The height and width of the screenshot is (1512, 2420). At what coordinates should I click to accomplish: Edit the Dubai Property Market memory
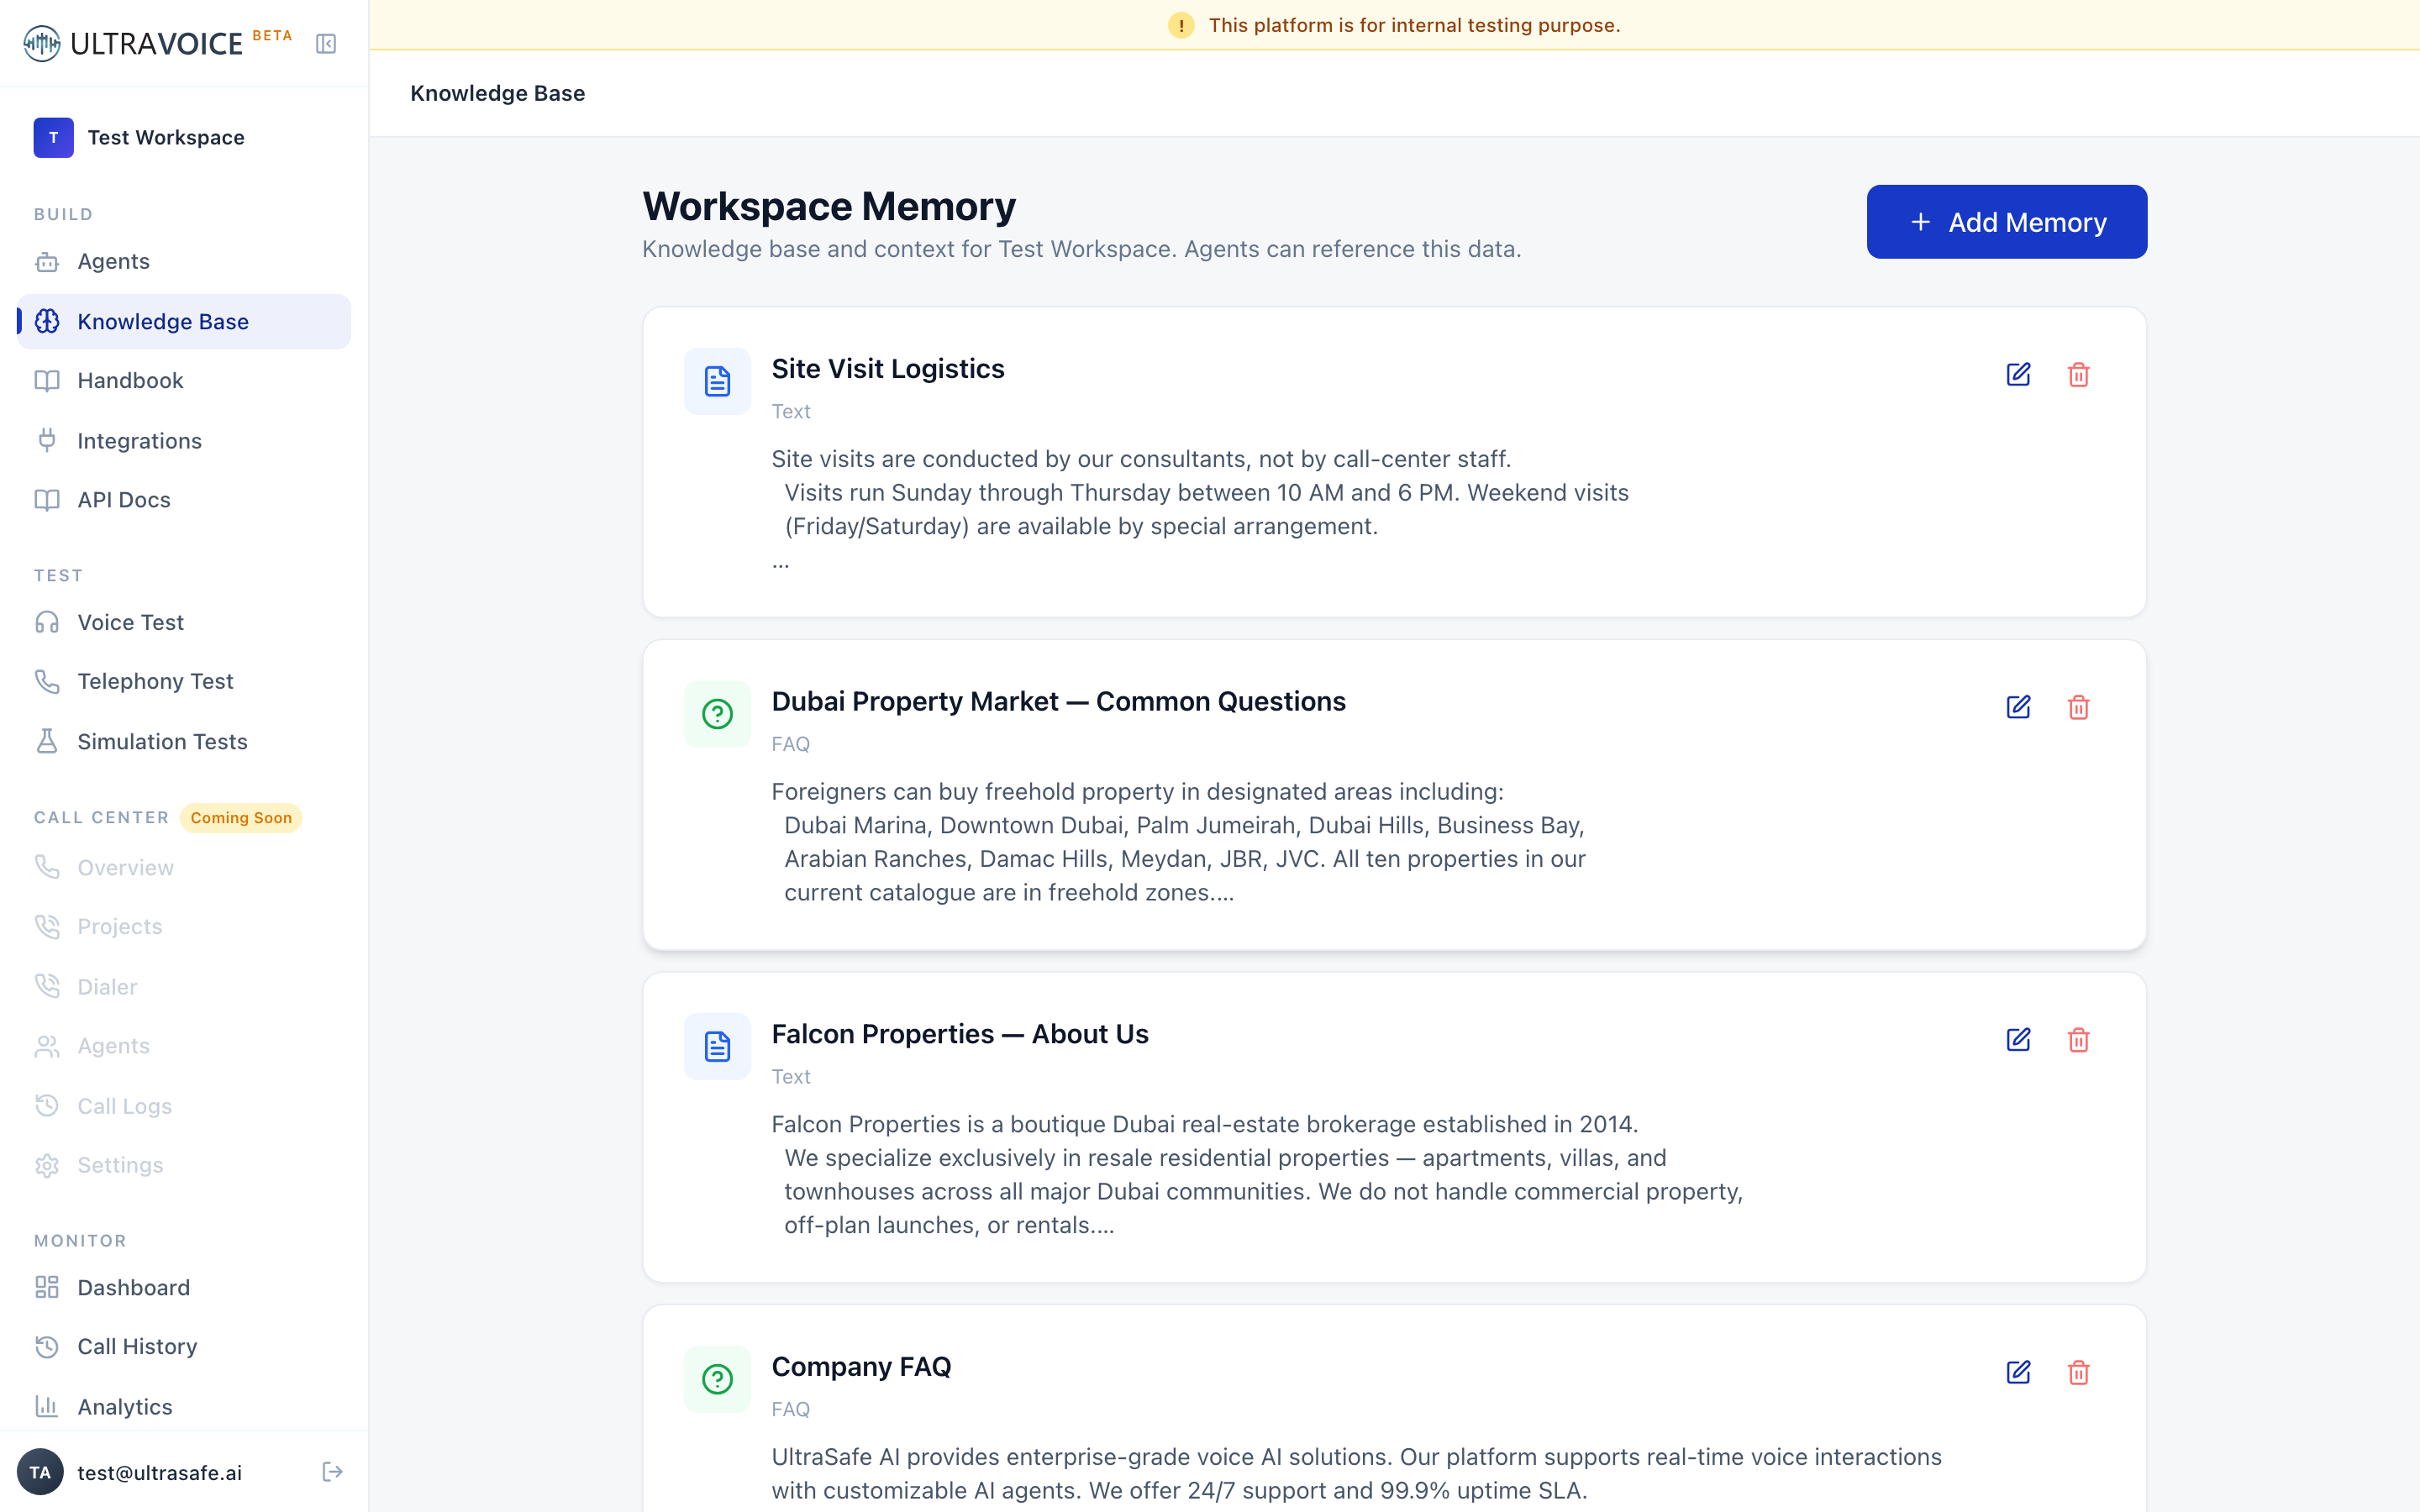(2018, 708)
